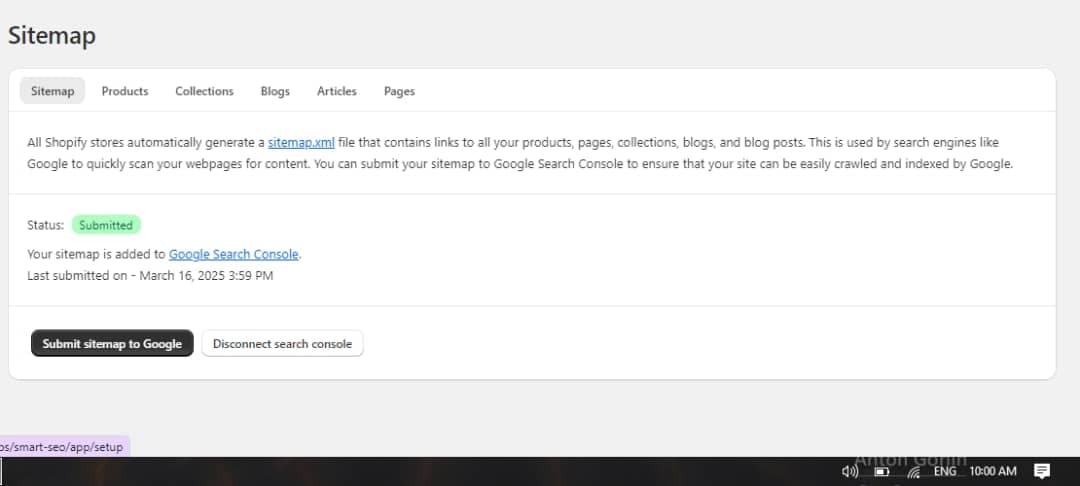
Task: Go to the Blogs tab
Action: [275, 91]
